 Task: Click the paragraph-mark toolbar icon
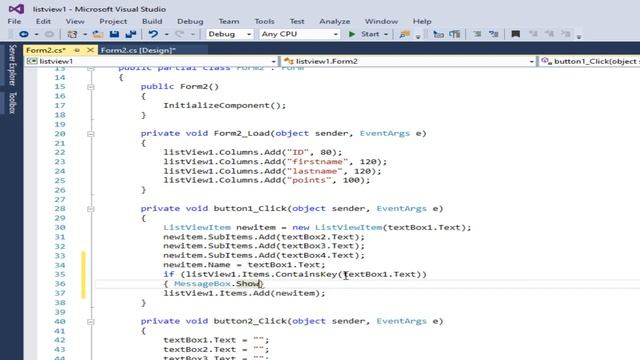pyautogui.click(x=455, y=34)
